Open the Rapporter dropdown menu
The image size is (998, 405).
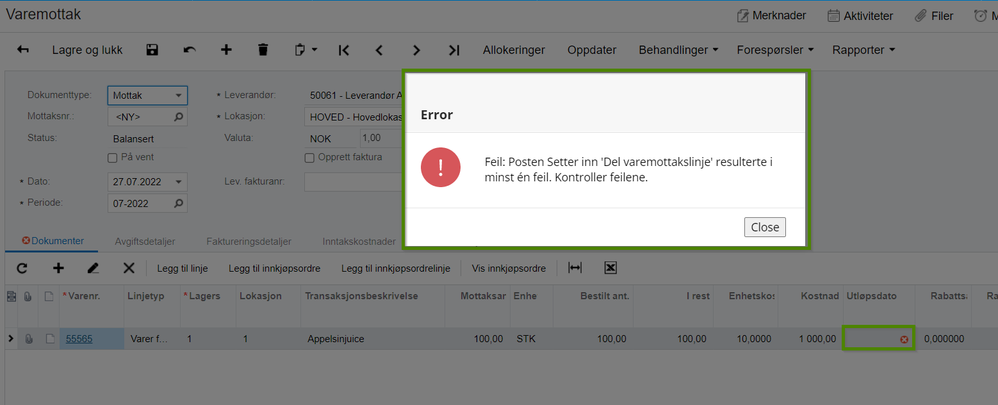pyautogui.click(x=864, y=50)
